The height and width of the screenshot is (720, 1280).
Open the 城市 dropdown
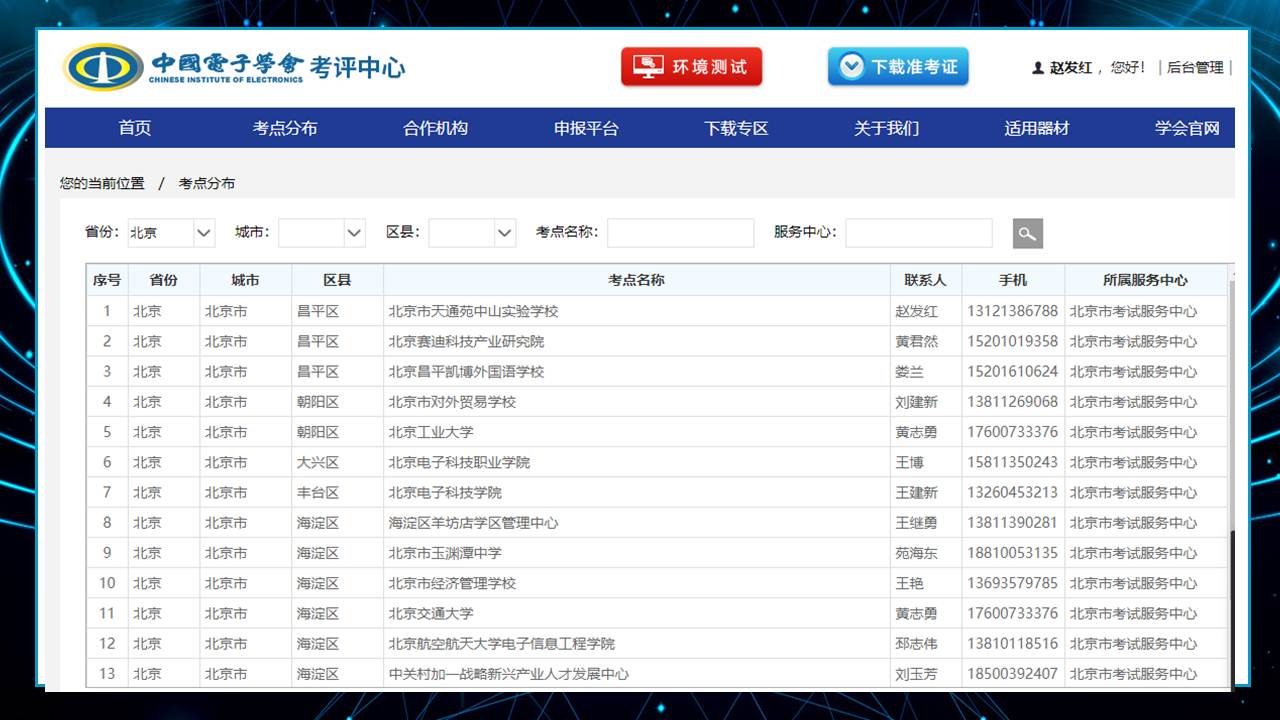point(322,232)
